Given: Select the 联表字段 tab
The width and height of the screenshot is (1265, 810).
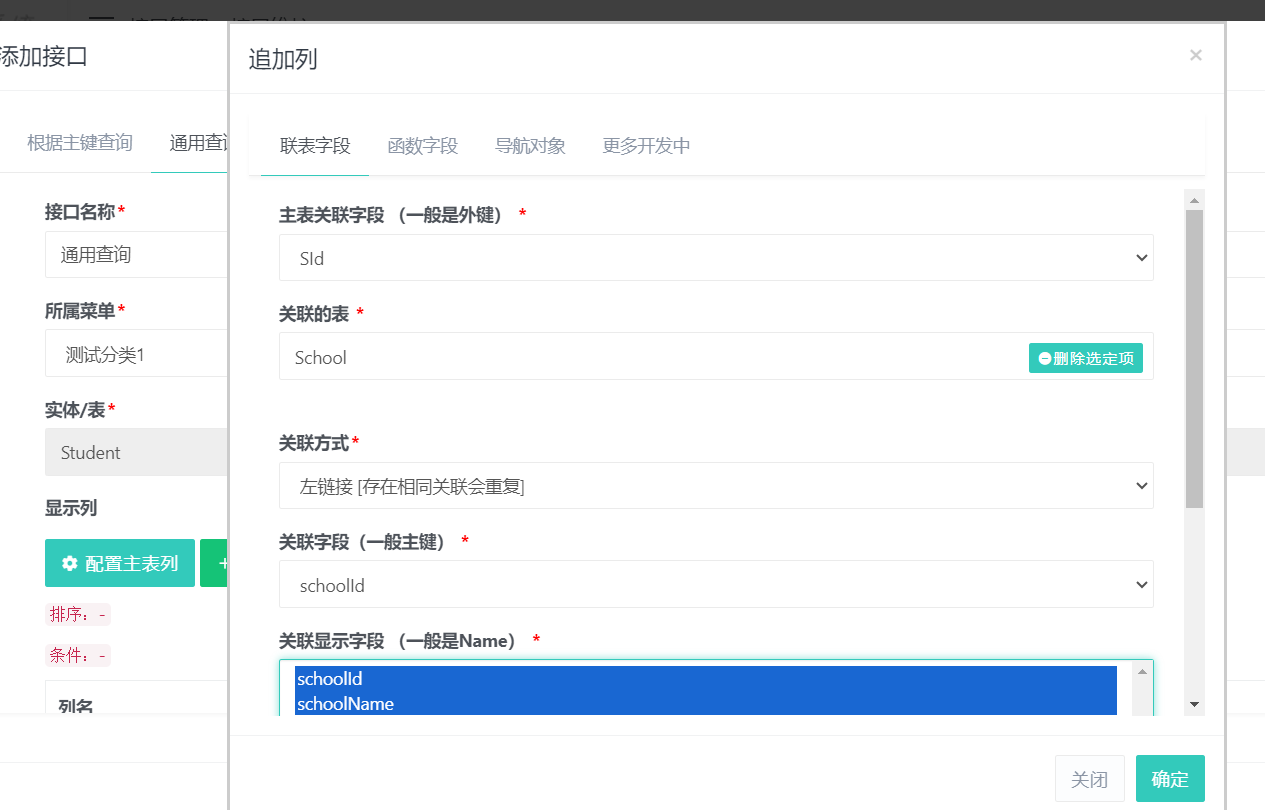Looking at the screenshot, I should pos(314,145).
